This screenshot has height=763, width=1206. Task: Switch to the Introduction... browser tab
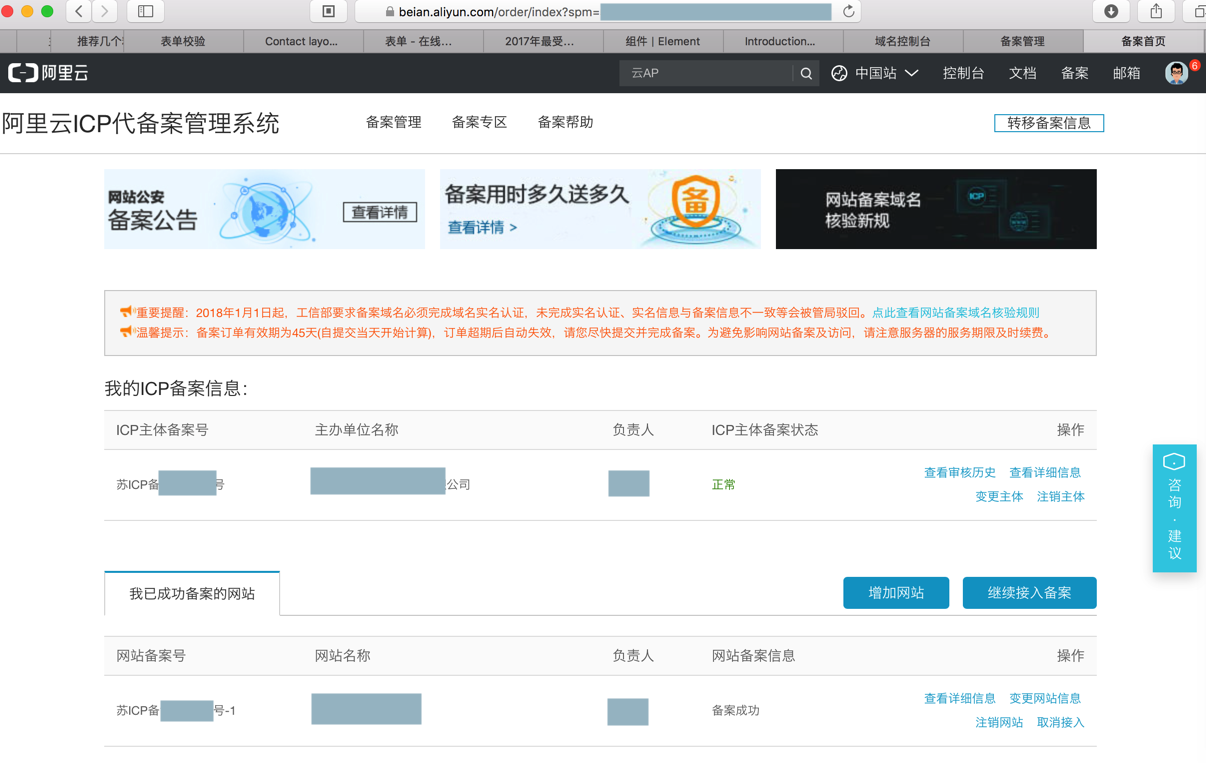780,41
